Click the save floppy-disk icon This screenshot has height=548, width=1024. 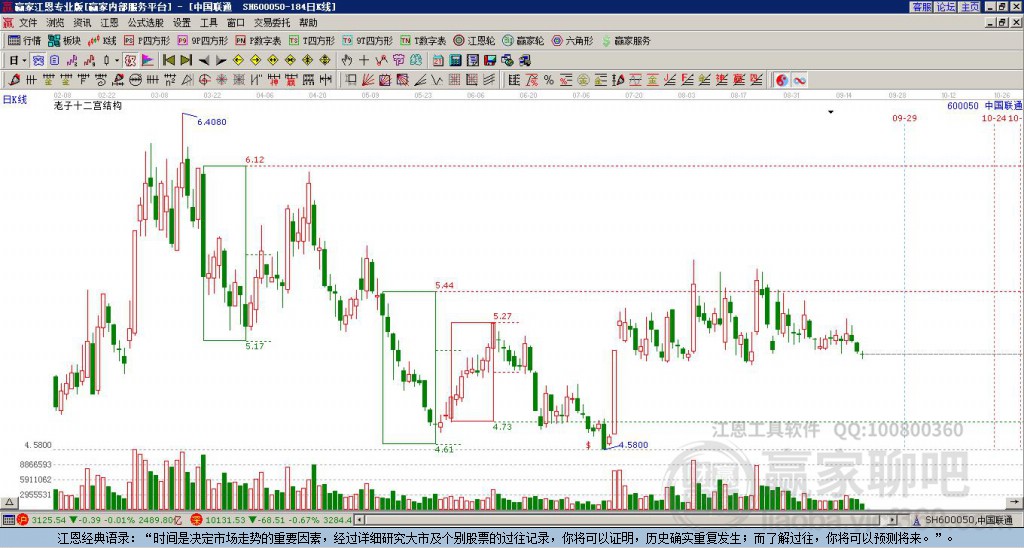[490, 60]
